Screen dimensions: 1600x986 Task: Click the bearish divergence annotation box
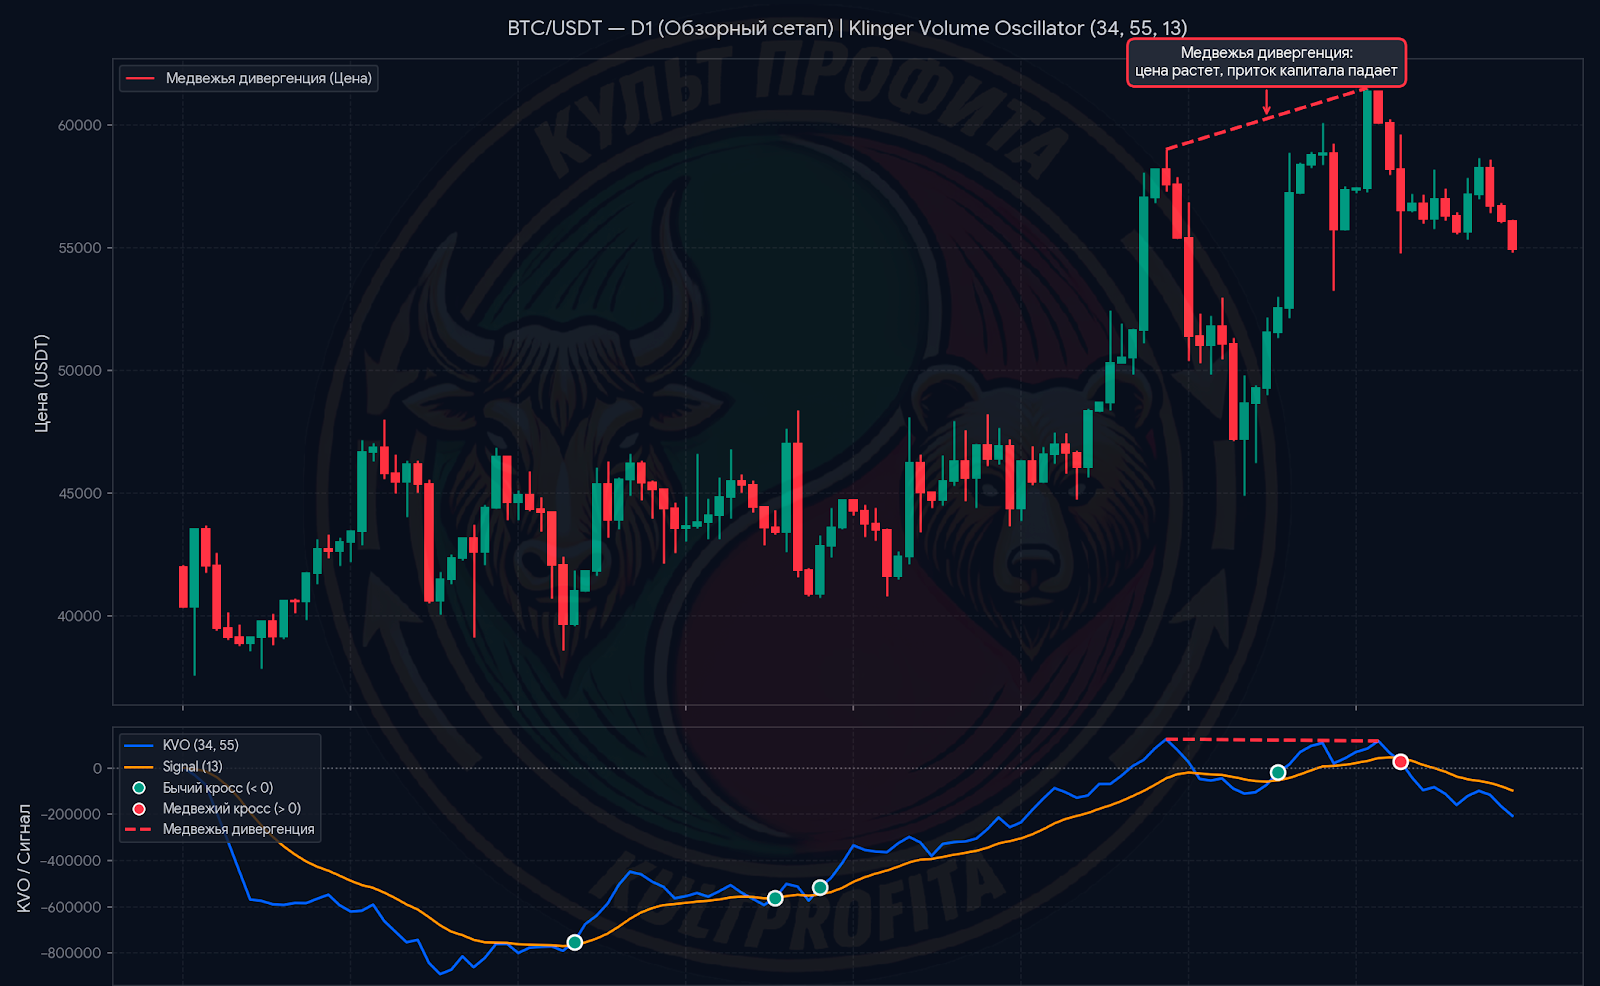coord(1266,62)
